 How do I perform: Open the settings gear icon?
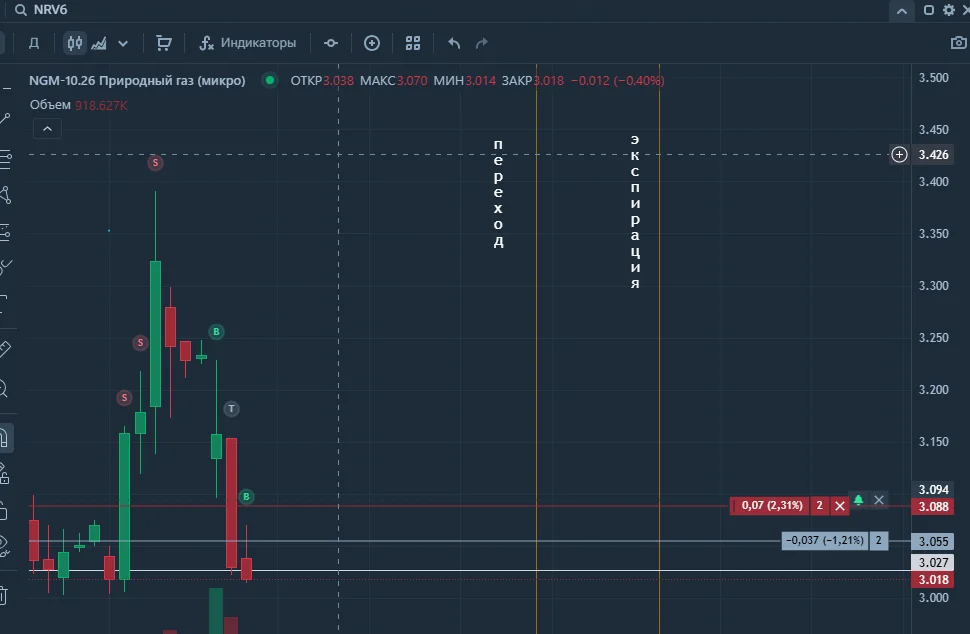pos(949,10)
